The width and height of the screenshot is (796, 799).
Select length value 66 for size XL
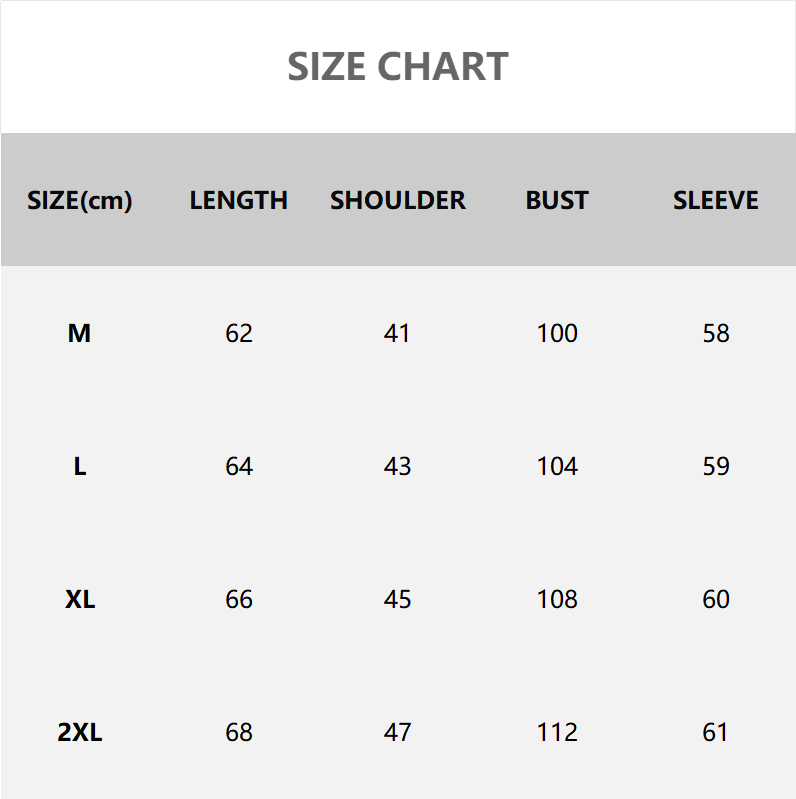239,599
